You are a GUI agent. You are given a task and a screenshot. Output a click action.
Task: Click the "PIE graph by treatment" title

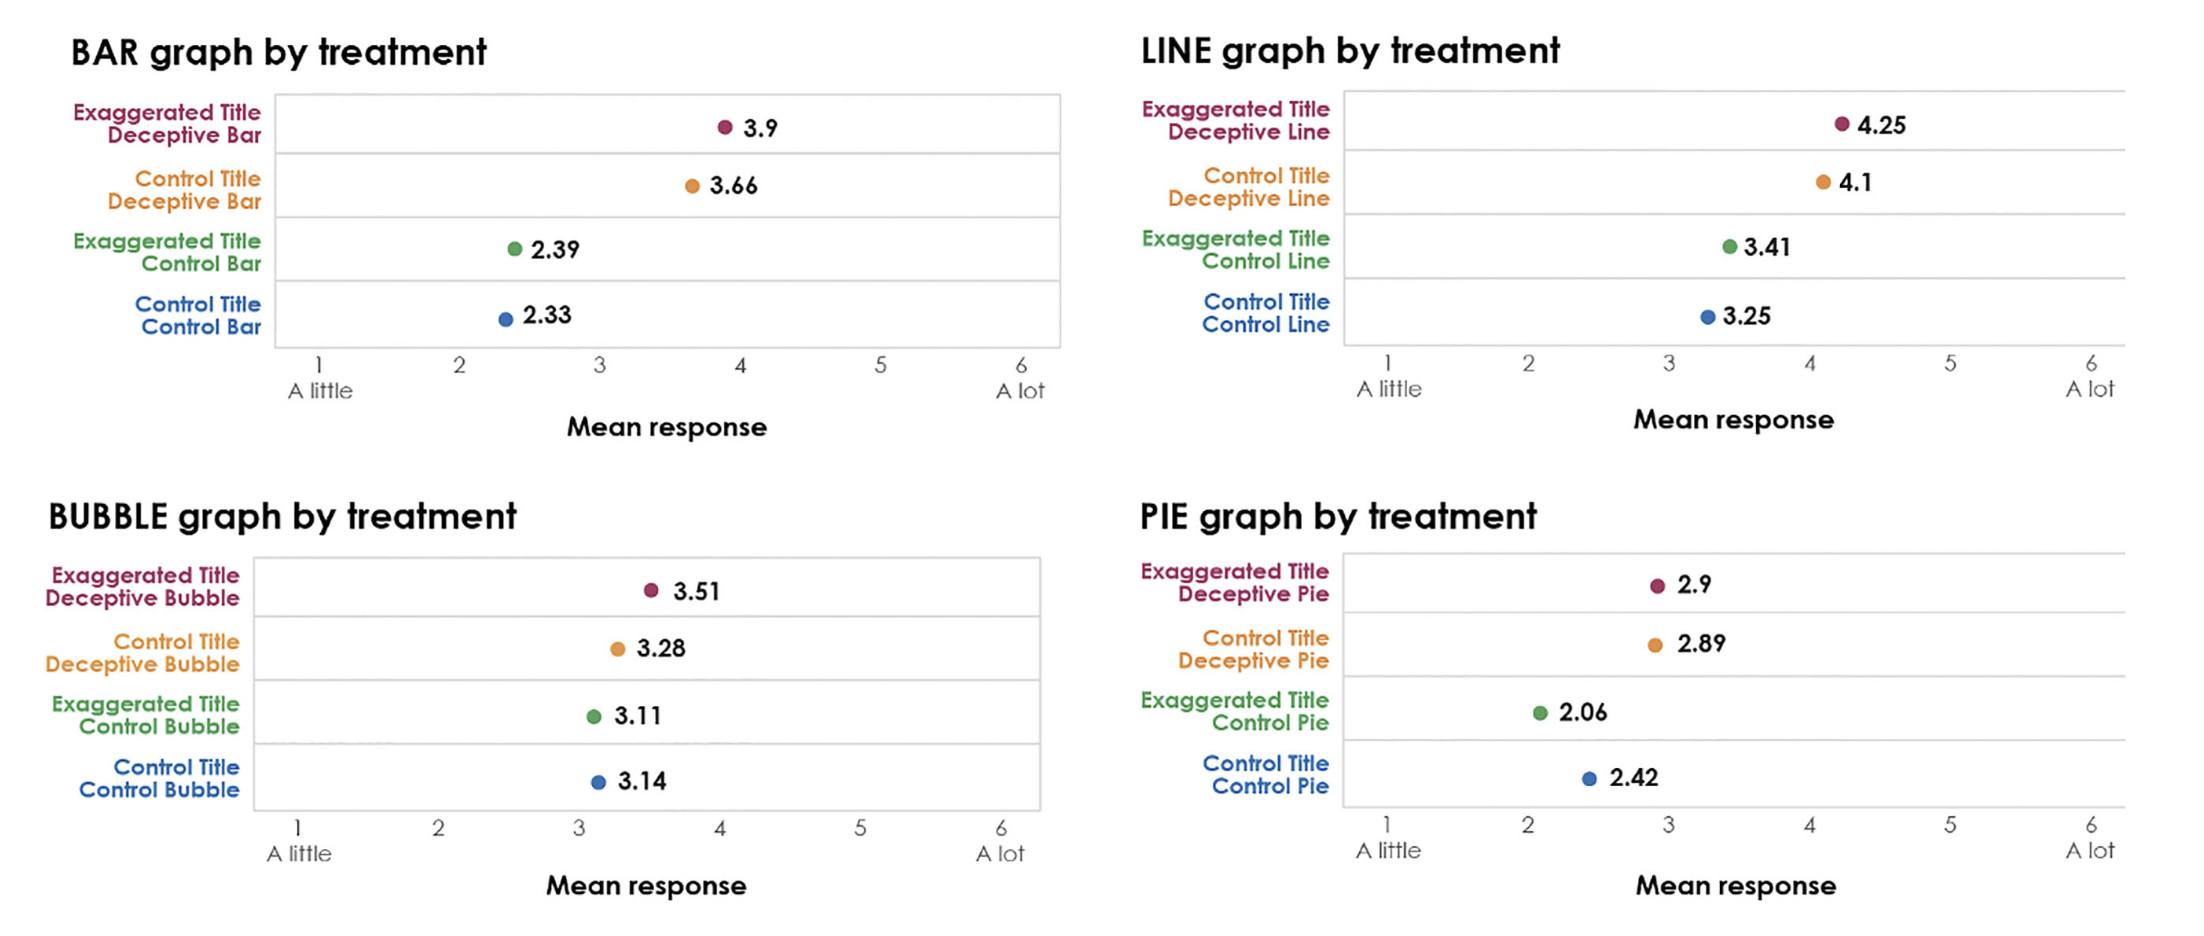pyautogui.click(x=1338, y=516)
